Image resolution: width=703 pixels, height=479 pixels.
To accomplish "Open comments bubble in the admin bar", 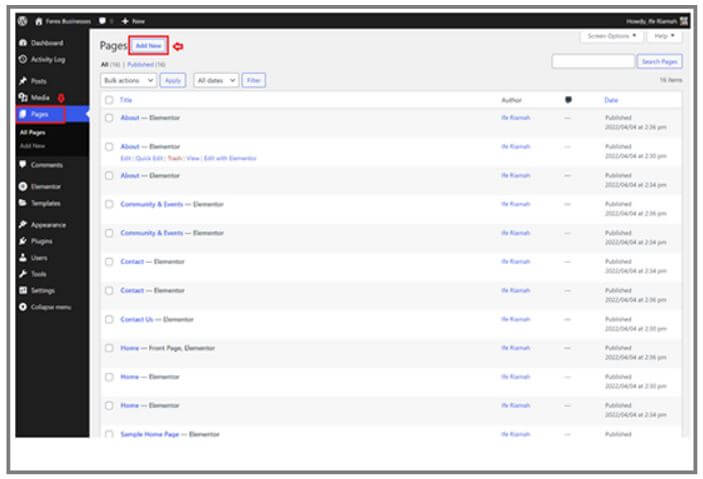I will tap(102, 21).
